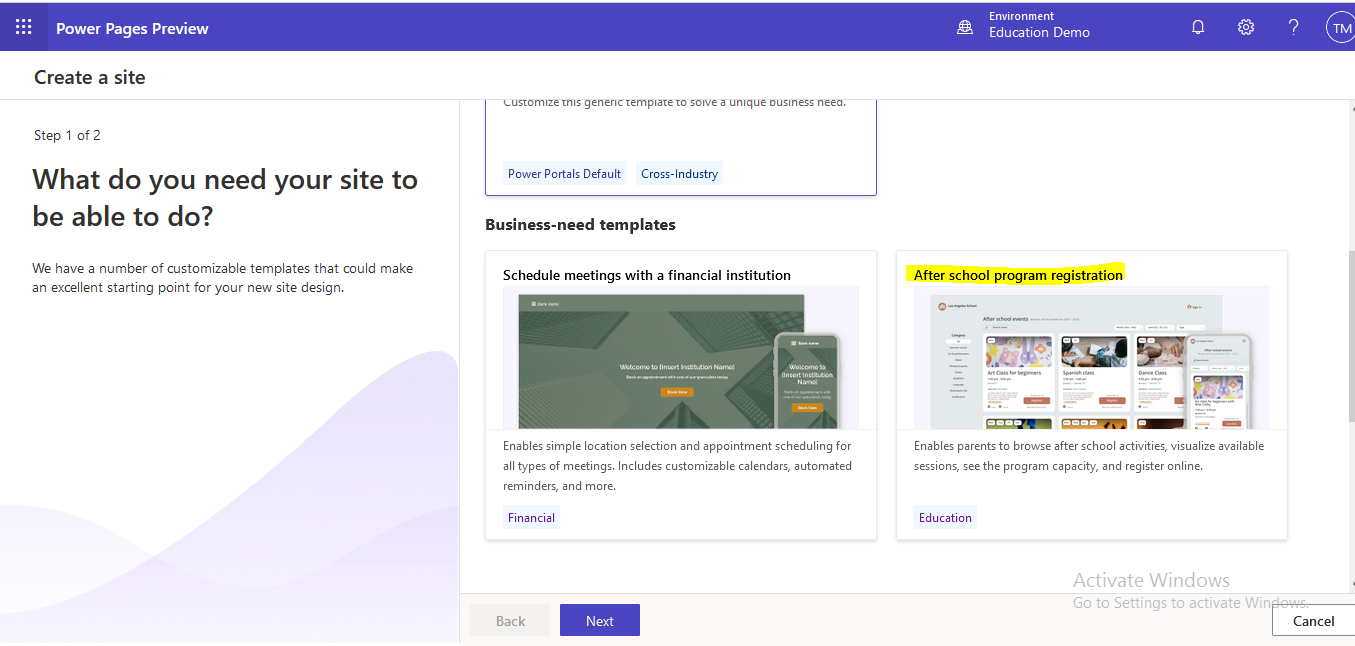Click the after school template preview image

pyautogui.click(x=1090, y=362)
